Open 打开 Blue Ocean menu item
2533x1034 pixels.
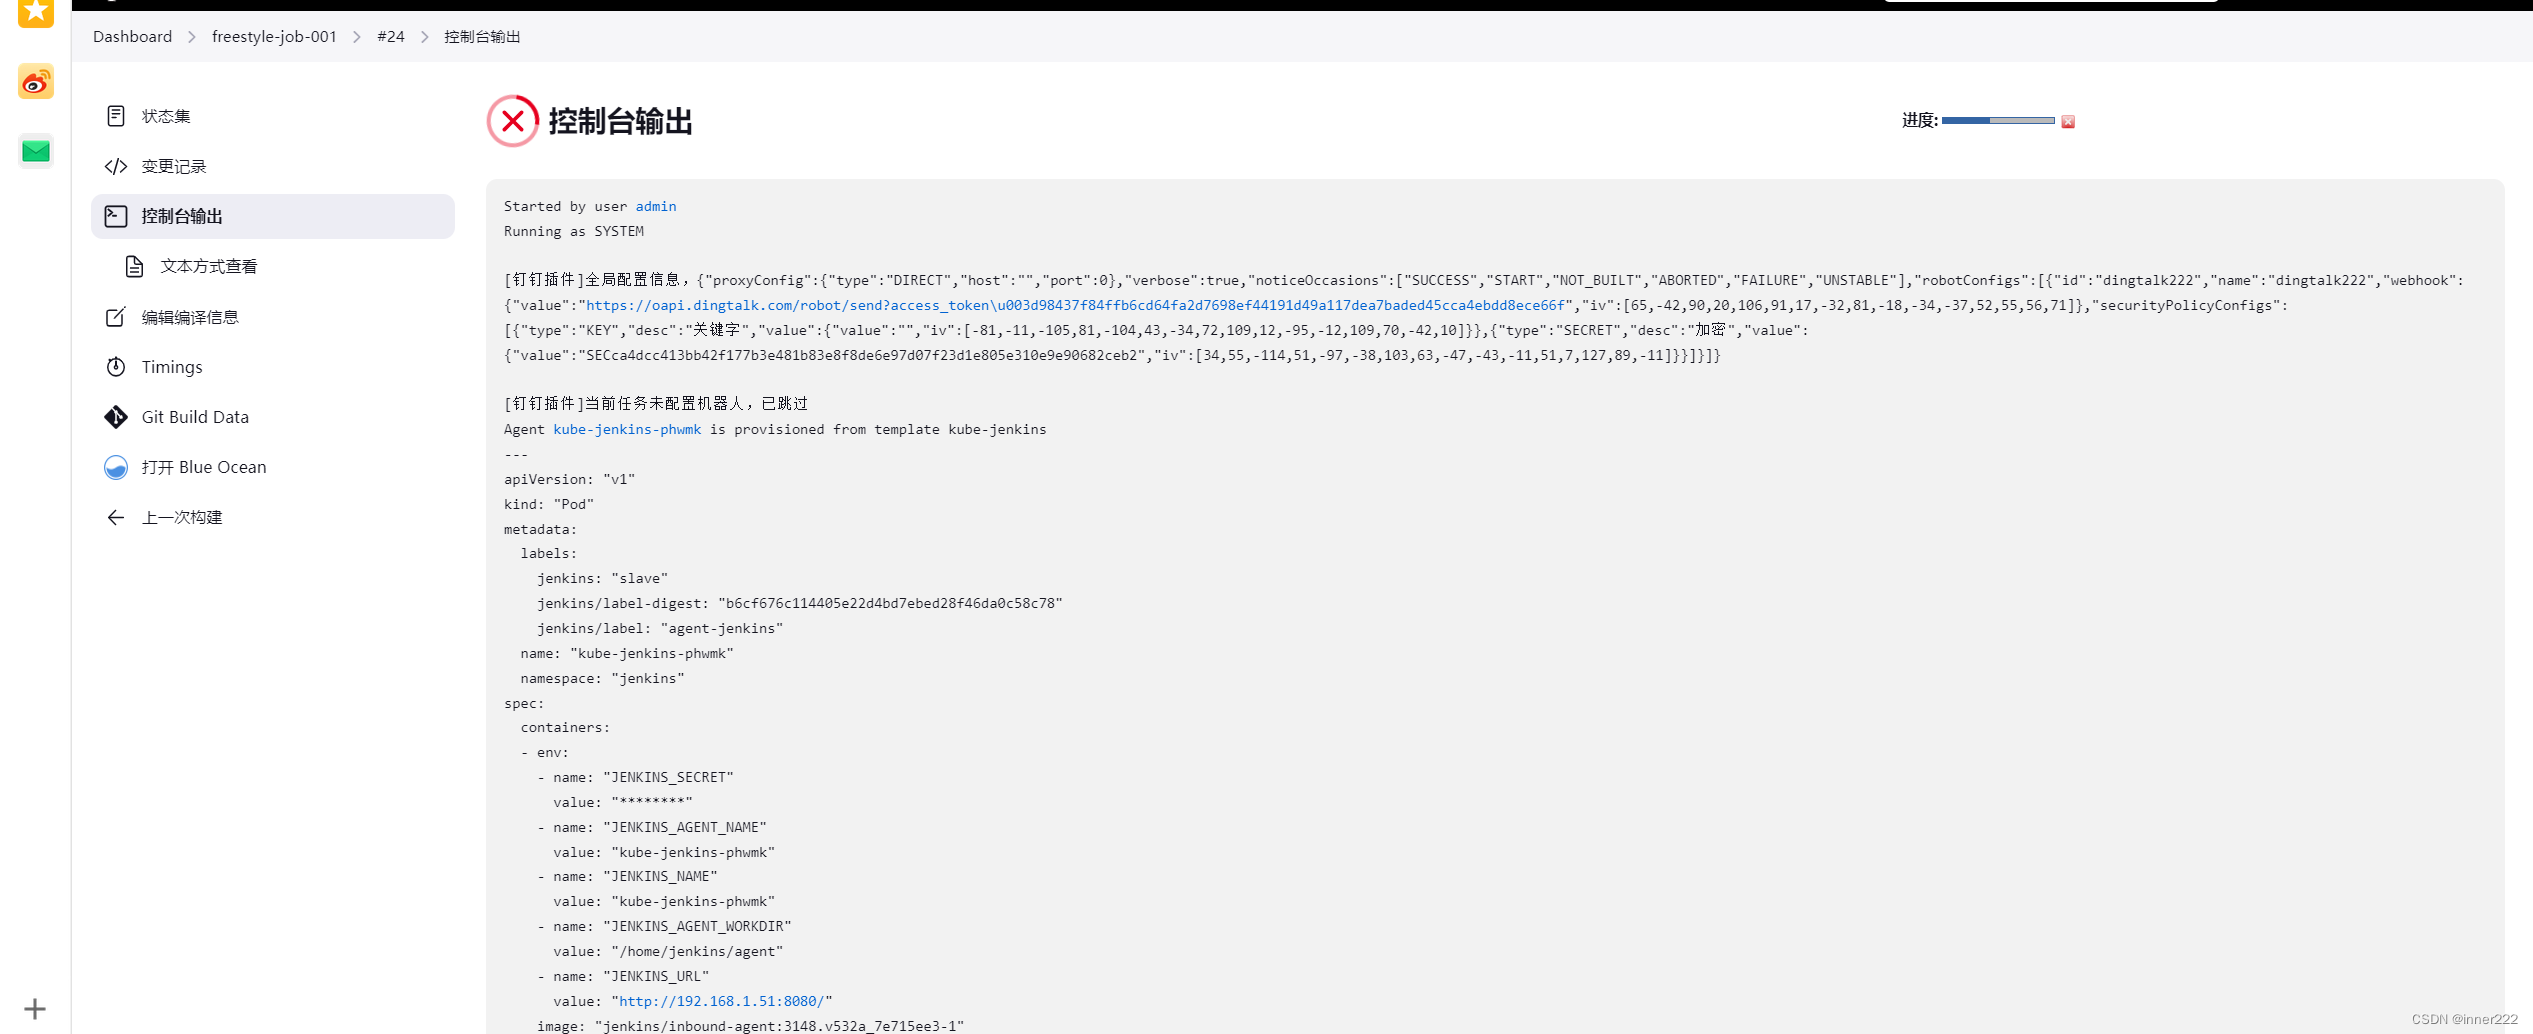[x=272, y=467]
